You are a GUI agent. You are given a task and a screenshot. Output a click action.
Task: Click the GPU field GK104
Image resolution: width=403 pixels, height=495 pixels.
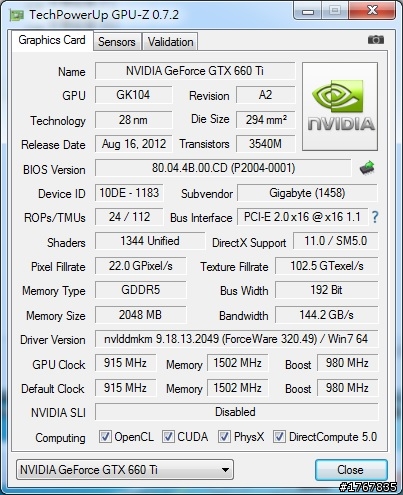134,95
